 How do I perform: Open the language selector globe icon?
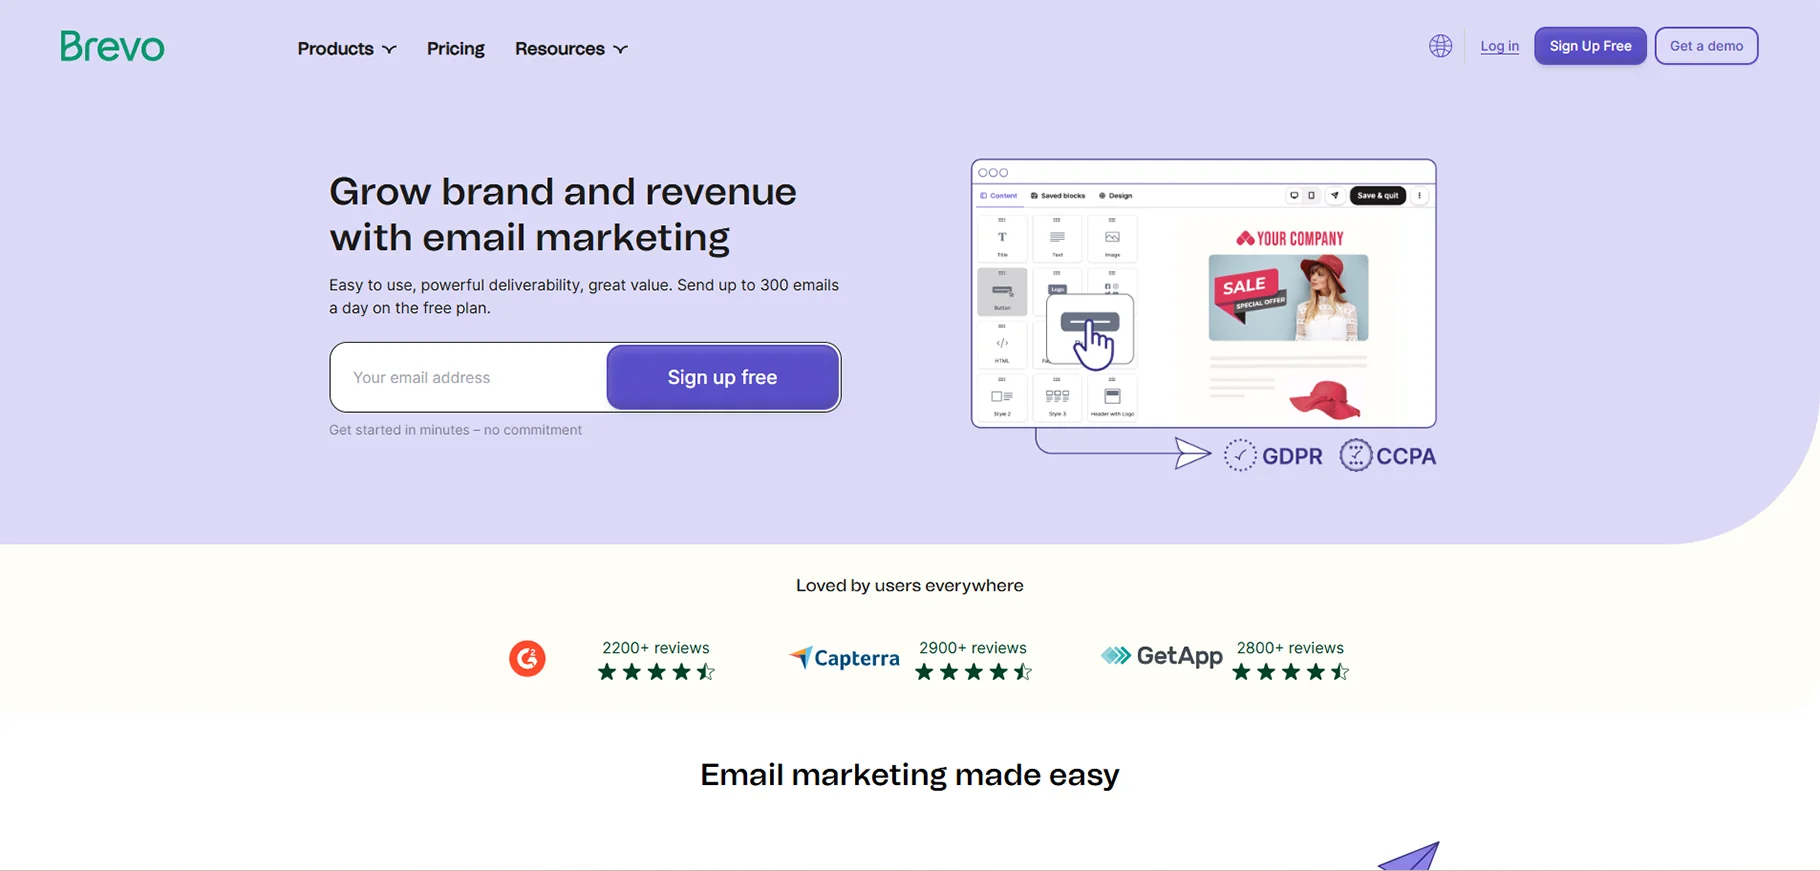point(1440,46)
